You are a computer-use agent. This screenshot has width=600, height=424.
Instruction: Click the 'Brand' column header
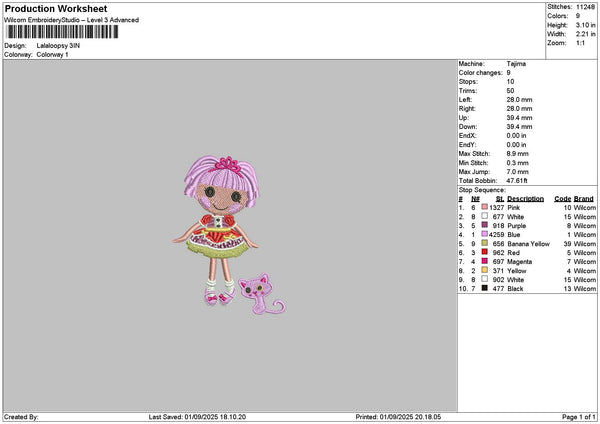coord(584,199)
